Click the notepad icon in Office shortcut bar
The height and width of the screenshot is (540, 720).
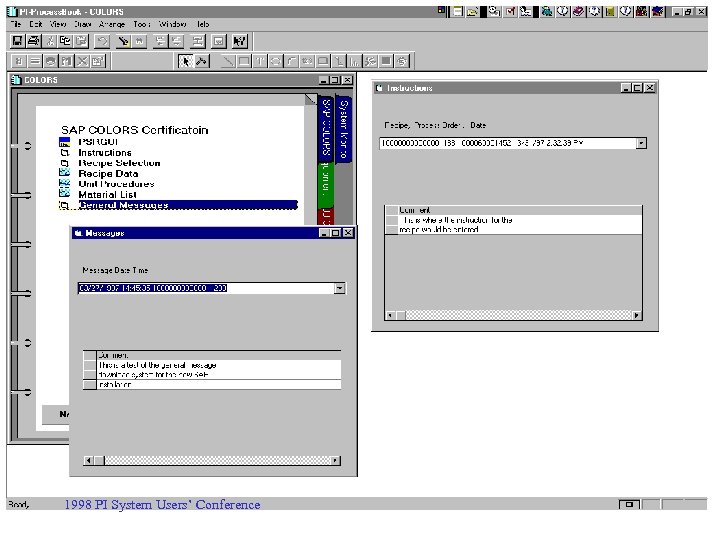click(458, 11)
